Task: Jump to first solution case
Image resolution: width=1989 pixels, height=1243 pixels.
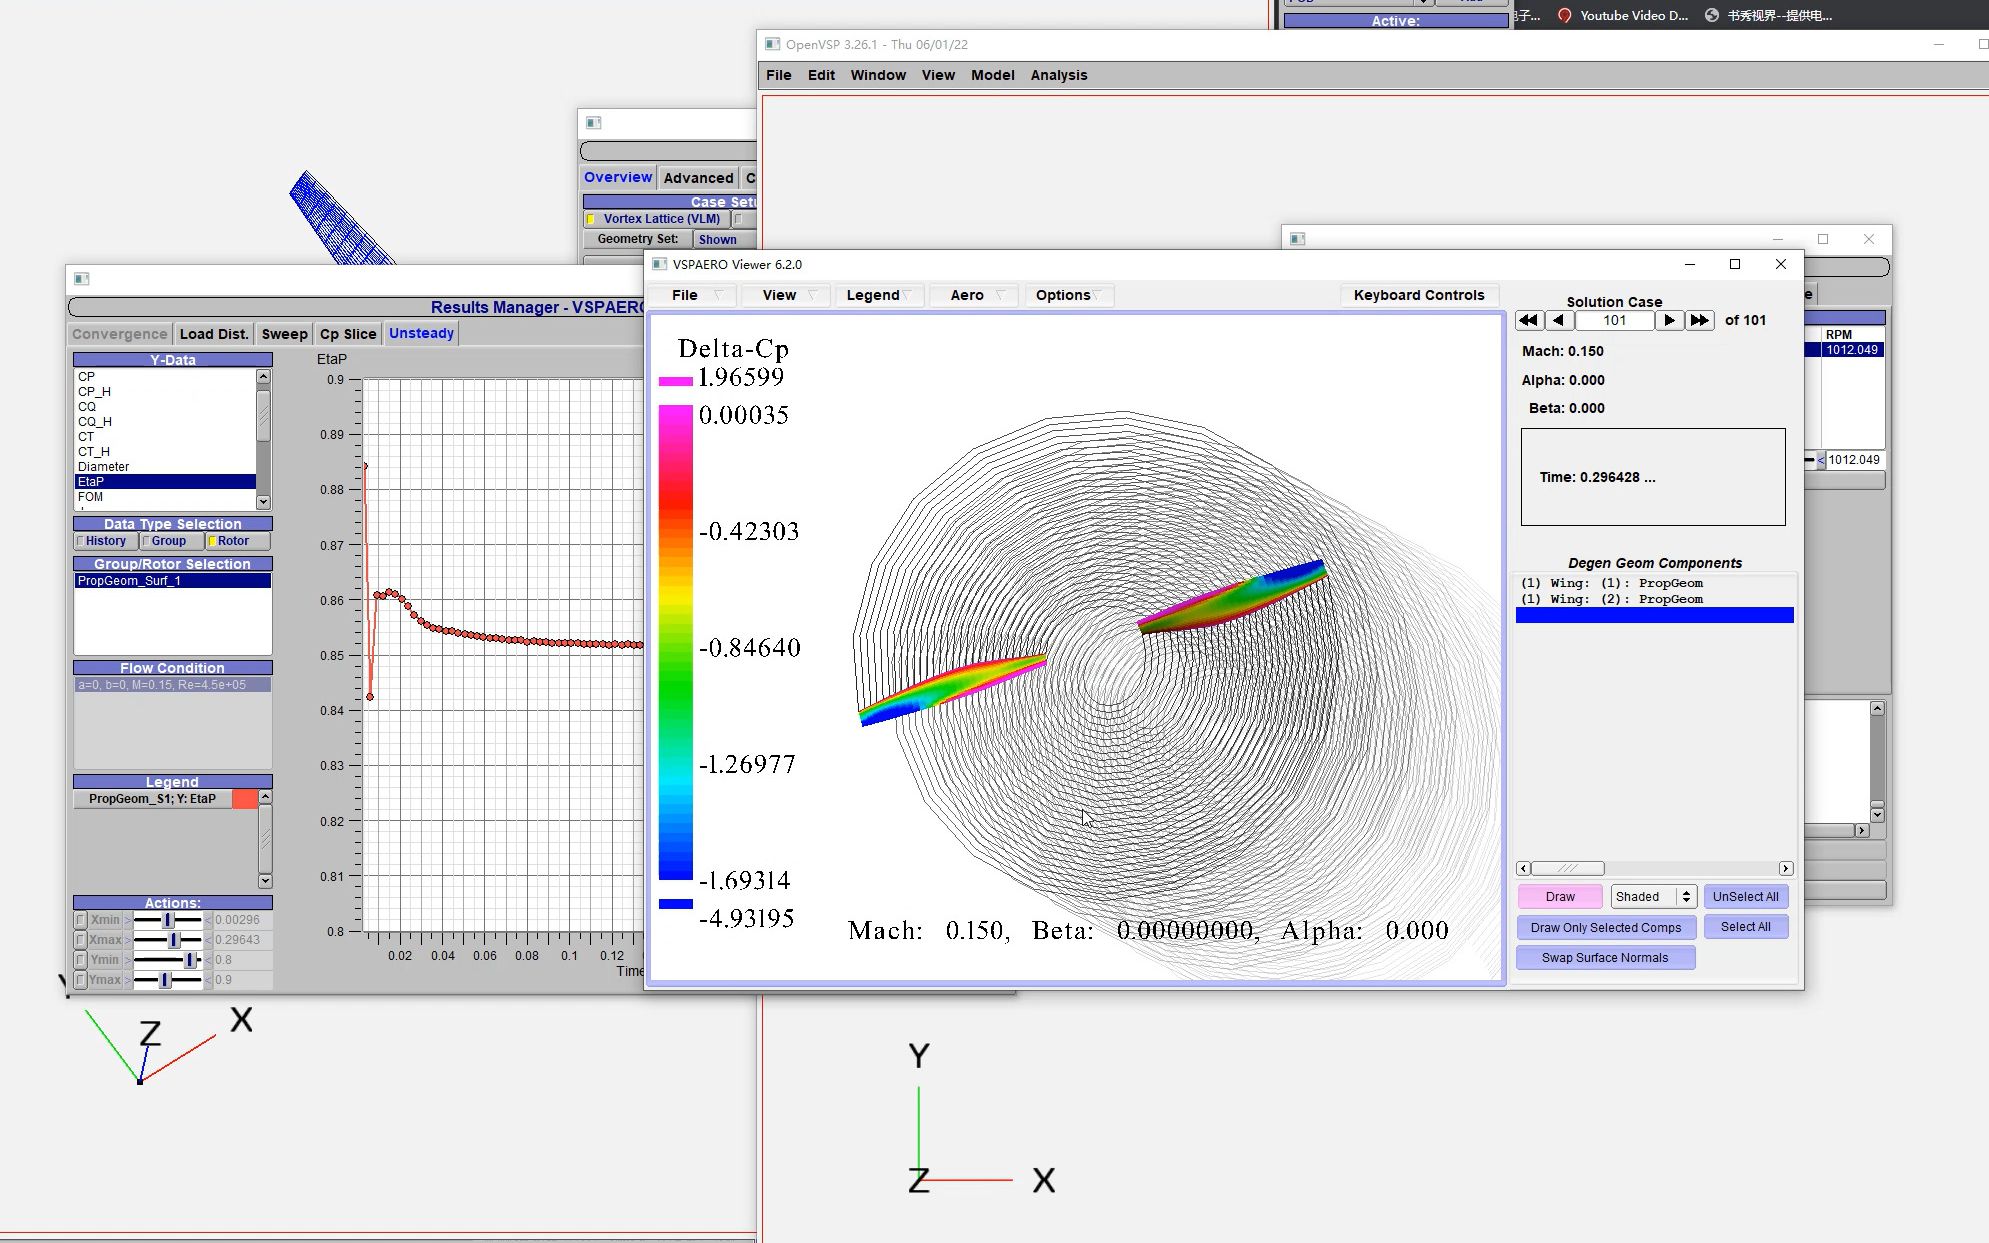Action: pyautogui.click(x=1528, y=320)
